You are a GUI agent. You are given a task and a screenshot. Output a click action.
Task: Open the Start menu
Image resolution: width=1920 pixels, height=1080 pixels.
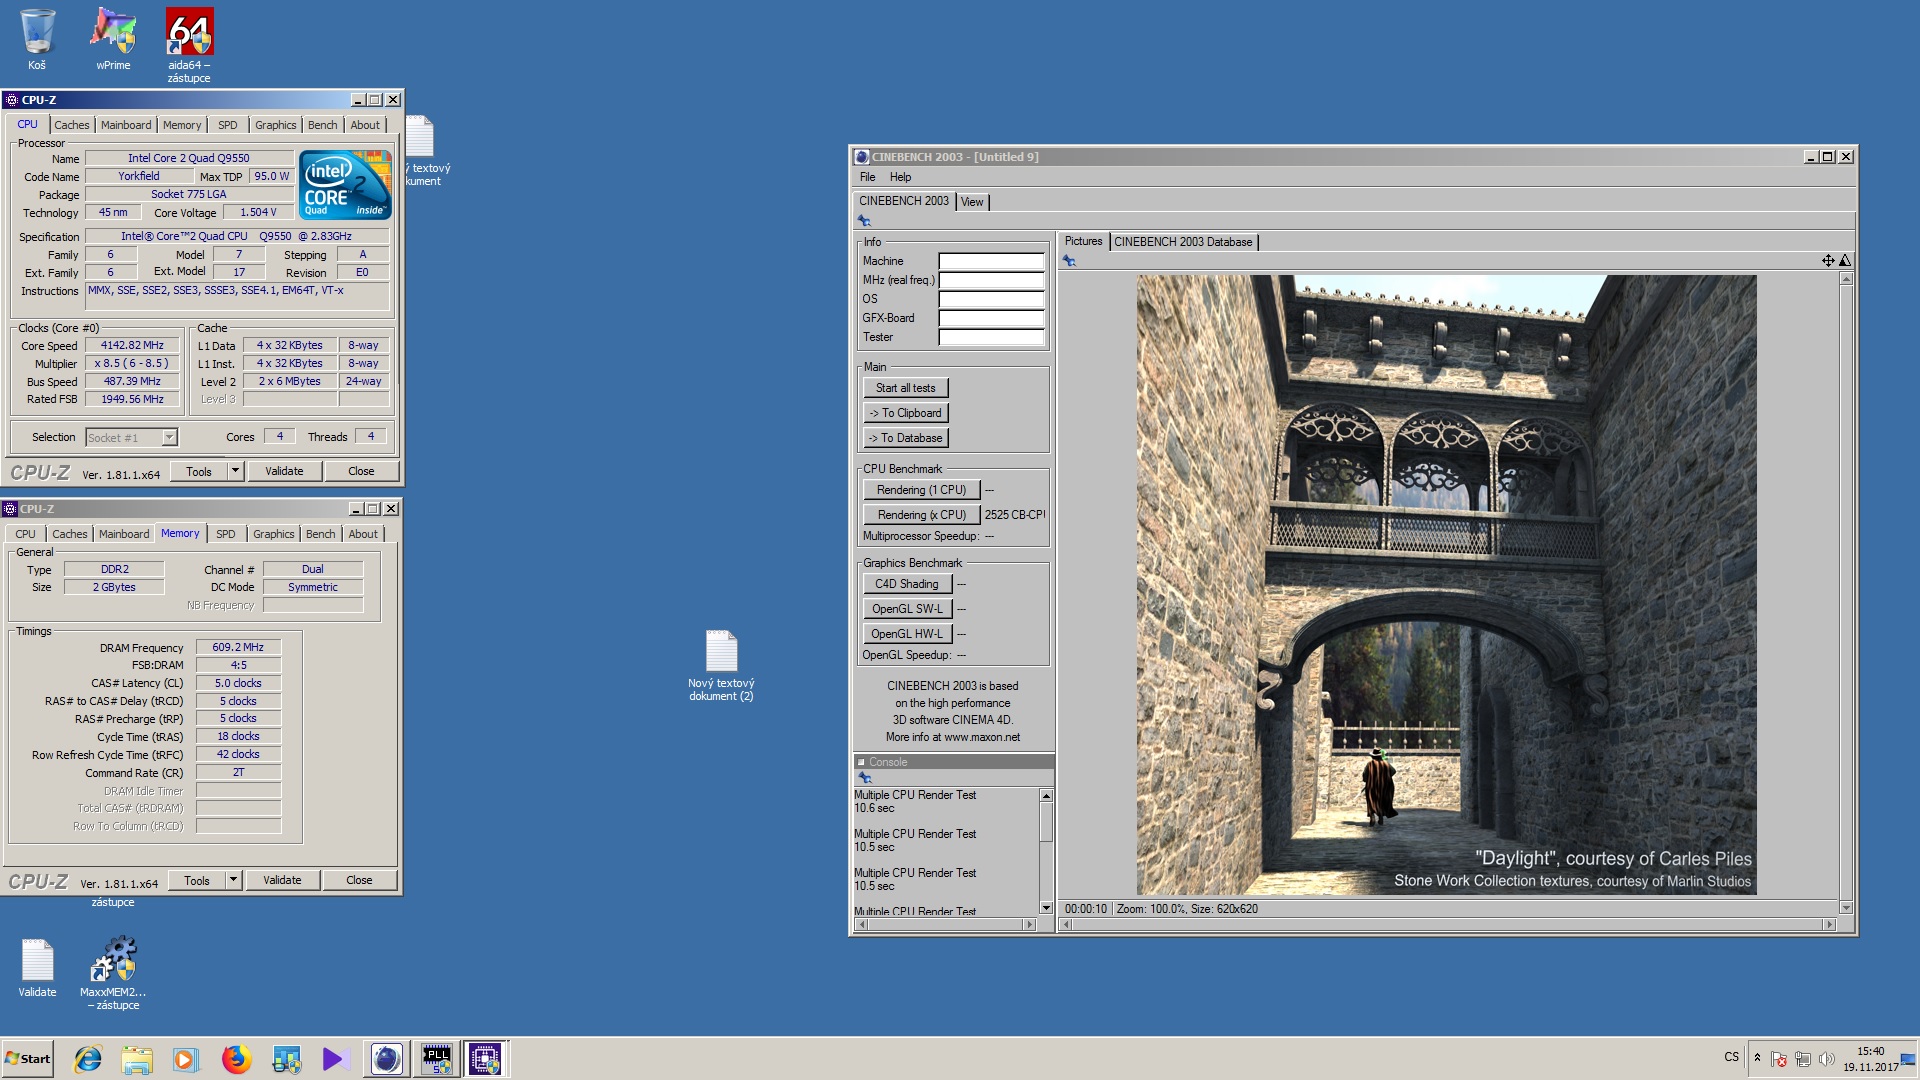pyautogui.click(x=27, y=1059)
